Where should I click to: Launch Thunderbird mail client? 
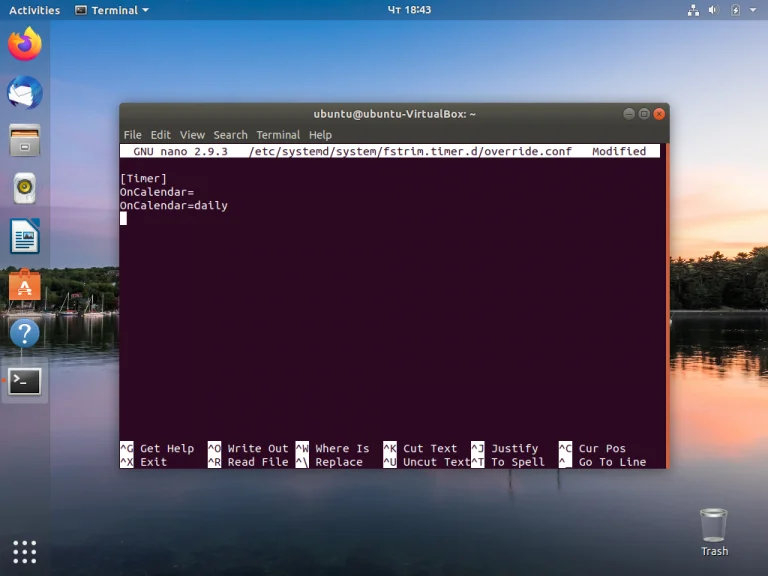pyautogui.click(x=25, y=92)
